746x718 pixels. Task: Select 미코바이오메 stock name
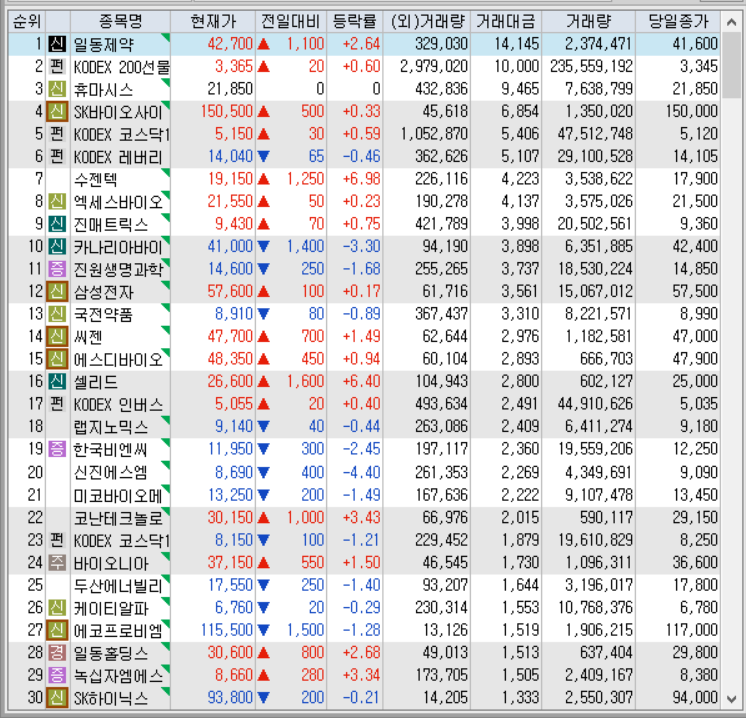[x=118, y=496]
